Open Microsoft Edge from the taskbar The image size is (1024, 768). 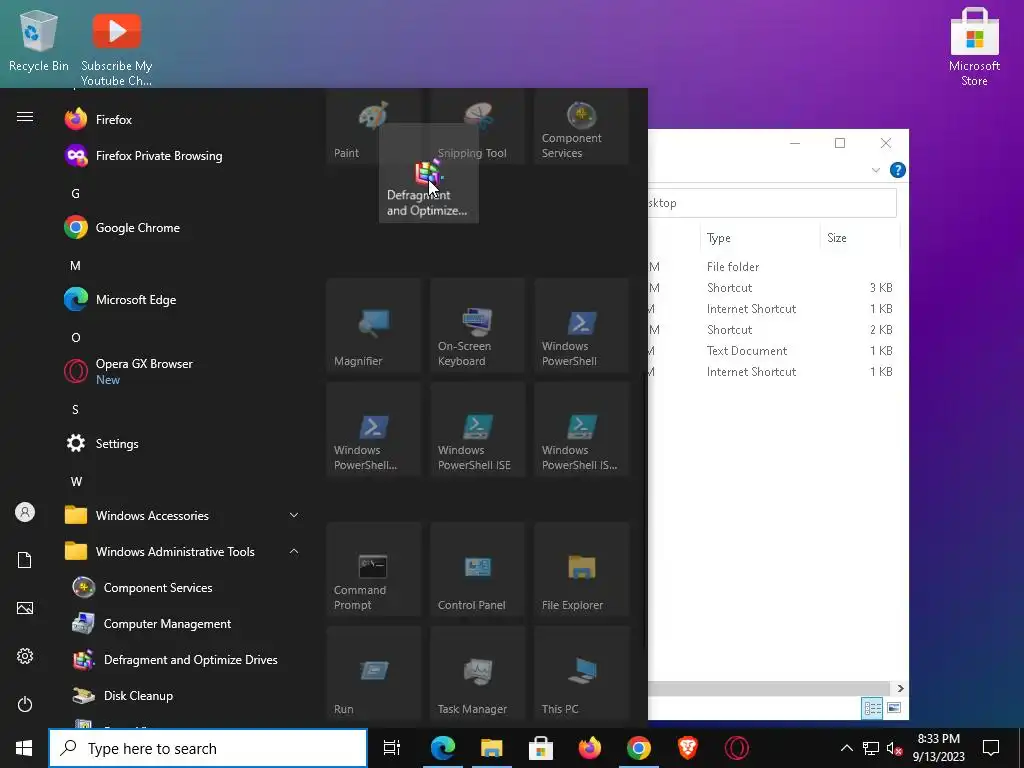442,748
